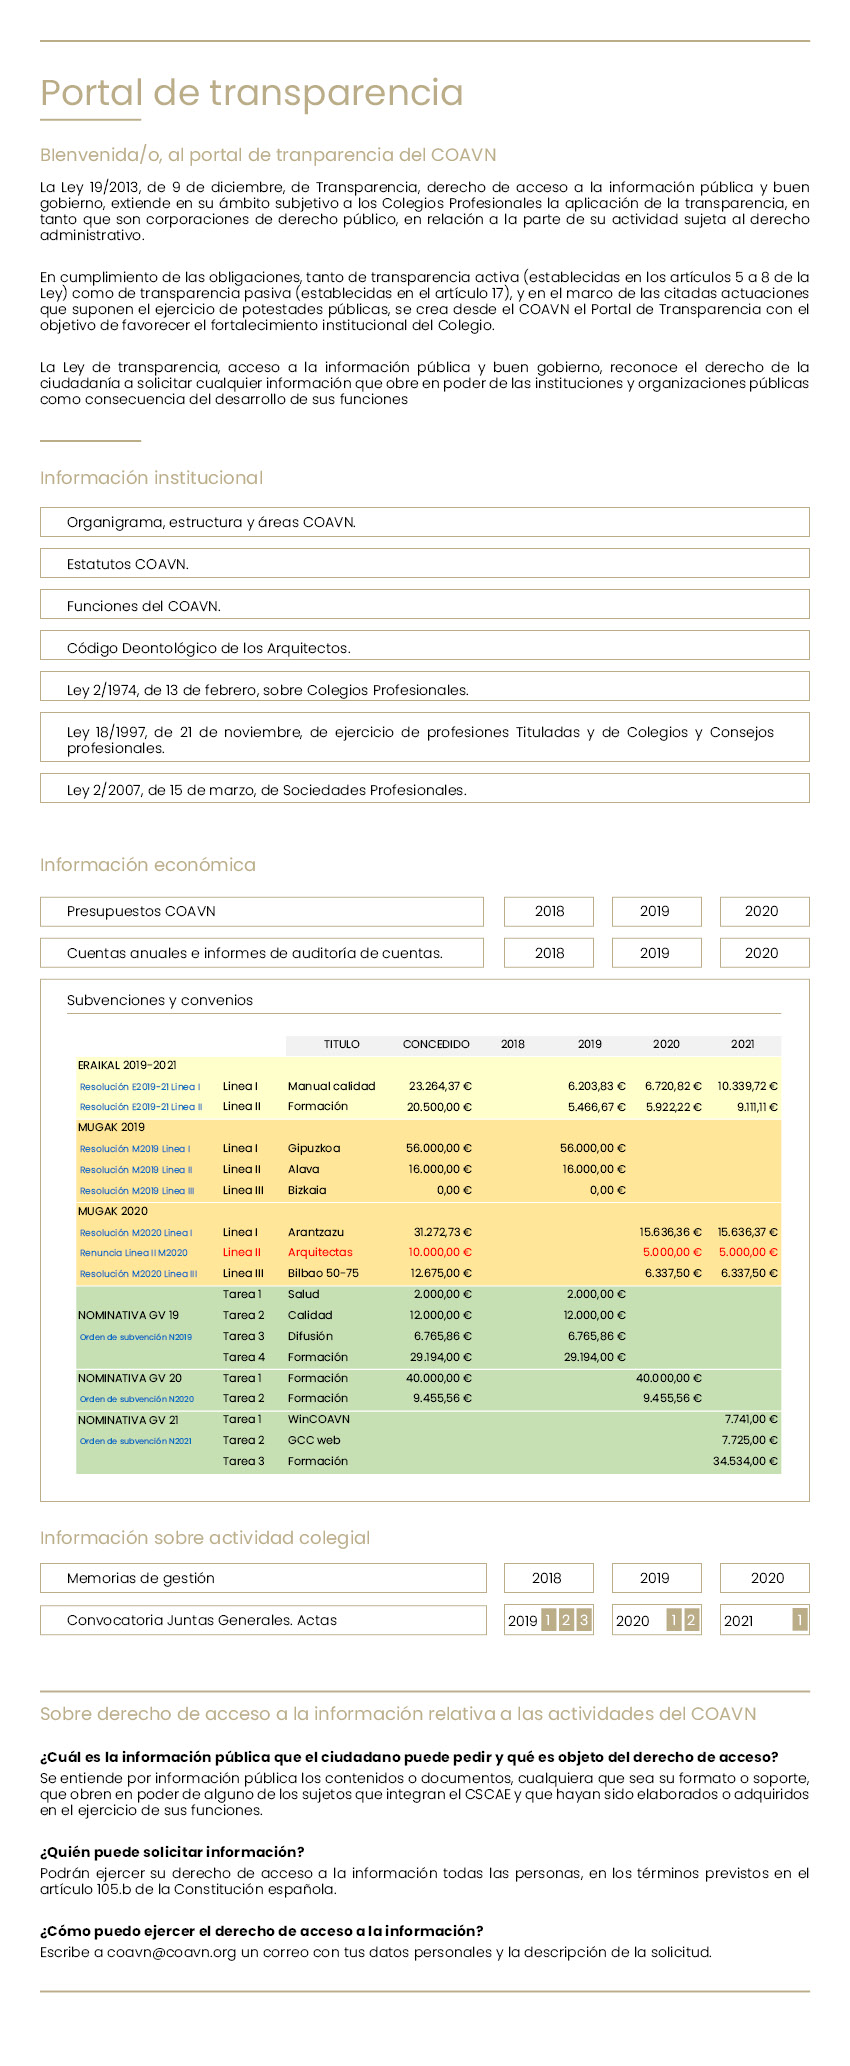Open Presupuestos COAVN for 2018

coord(549,911)
